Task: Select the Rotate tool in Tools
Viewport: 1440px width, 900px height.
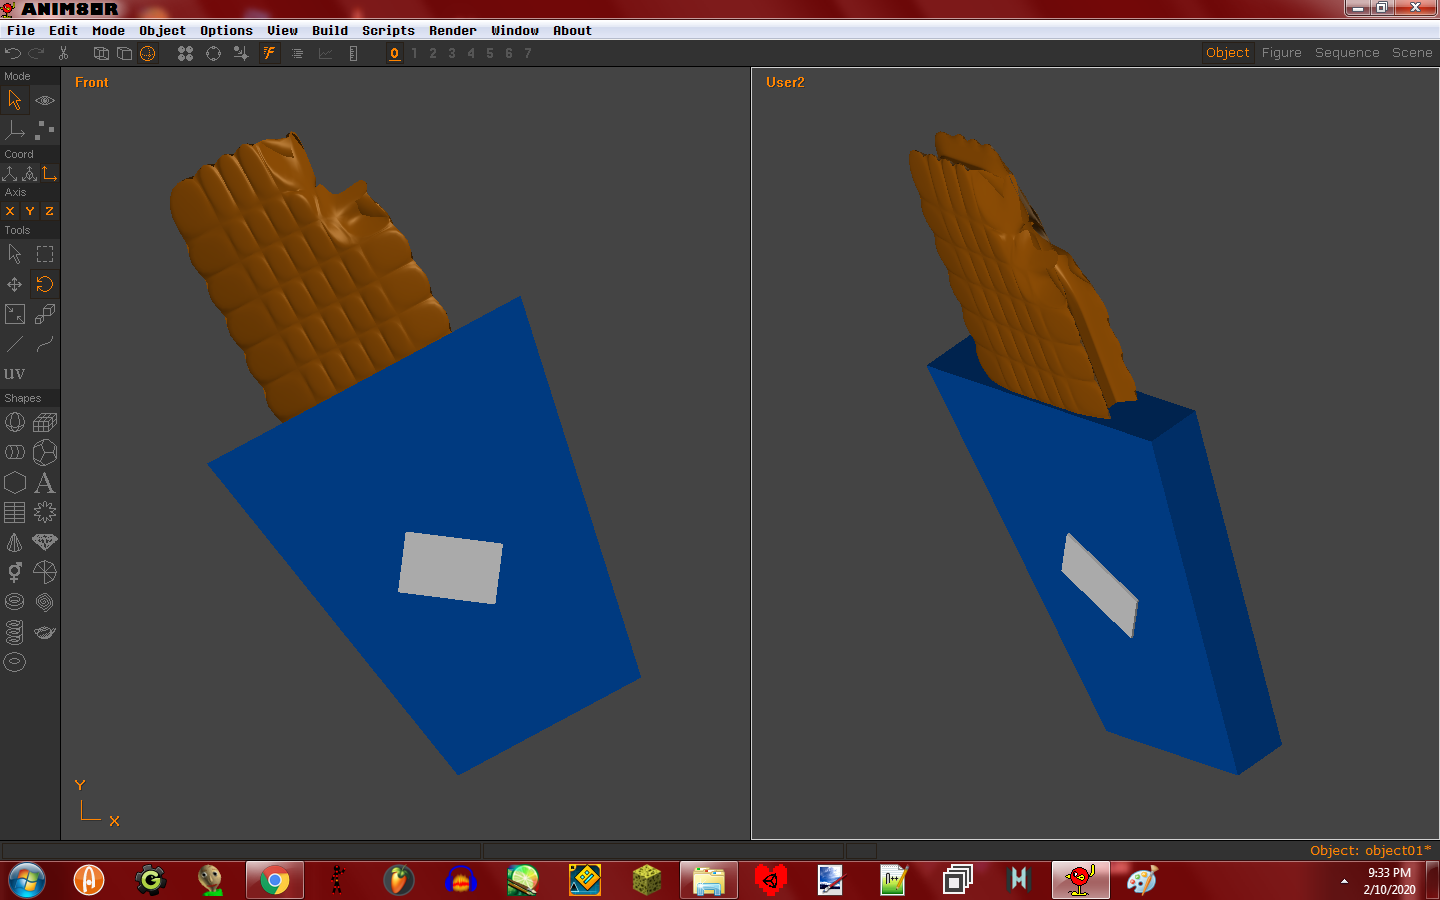Action: click(x=45, y=285)
